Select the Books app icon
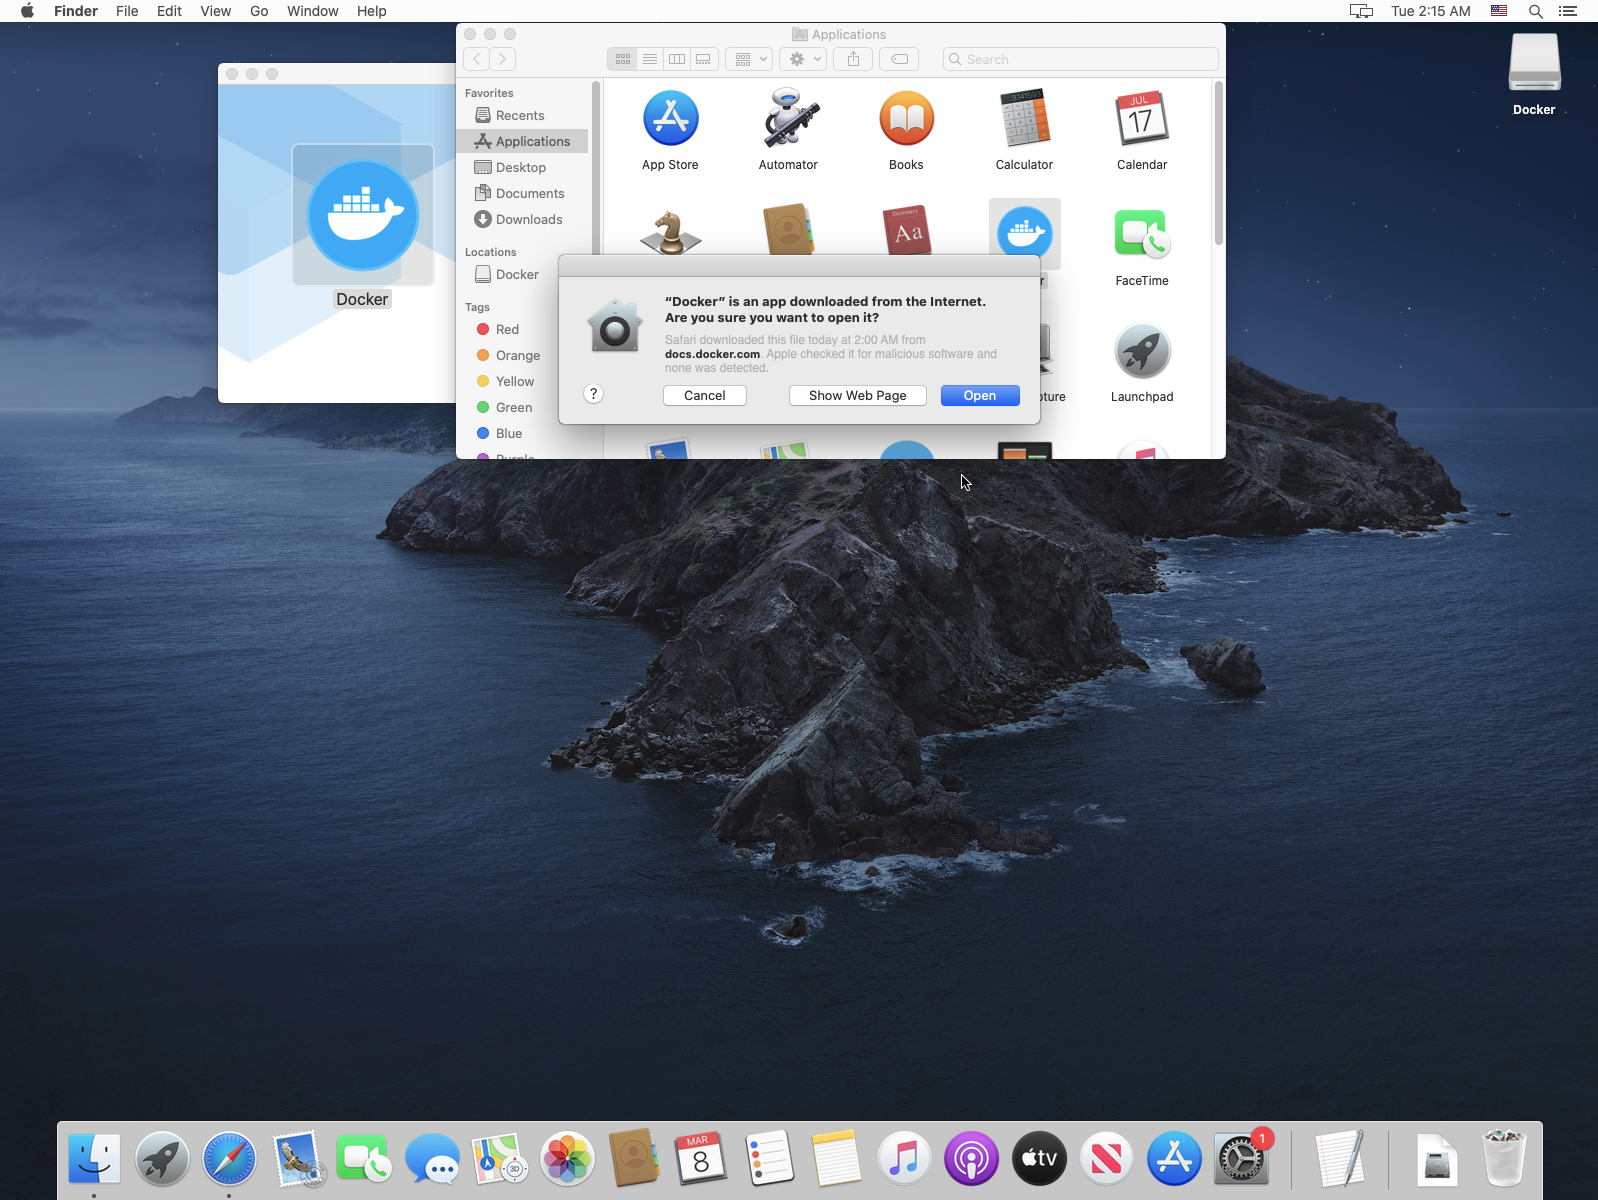 (x=906, y=120)
